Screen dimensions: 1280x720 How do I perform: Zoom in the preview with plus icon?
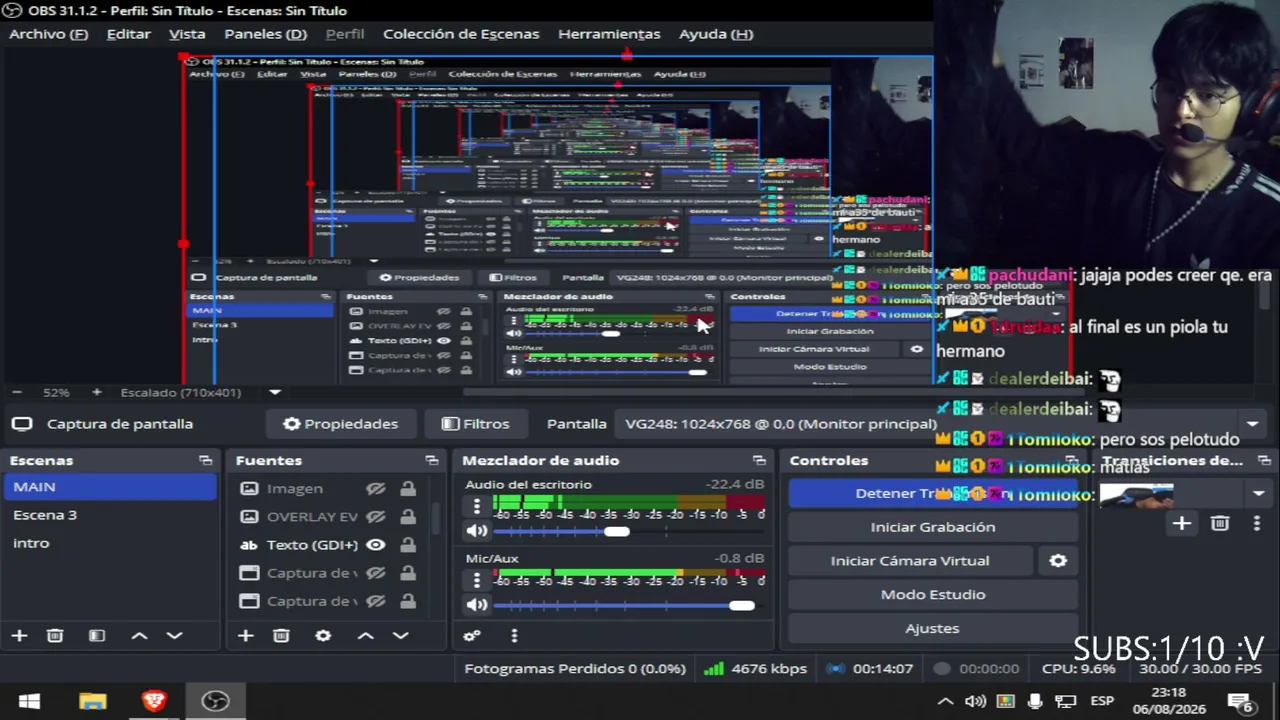[x=96, y=392]
